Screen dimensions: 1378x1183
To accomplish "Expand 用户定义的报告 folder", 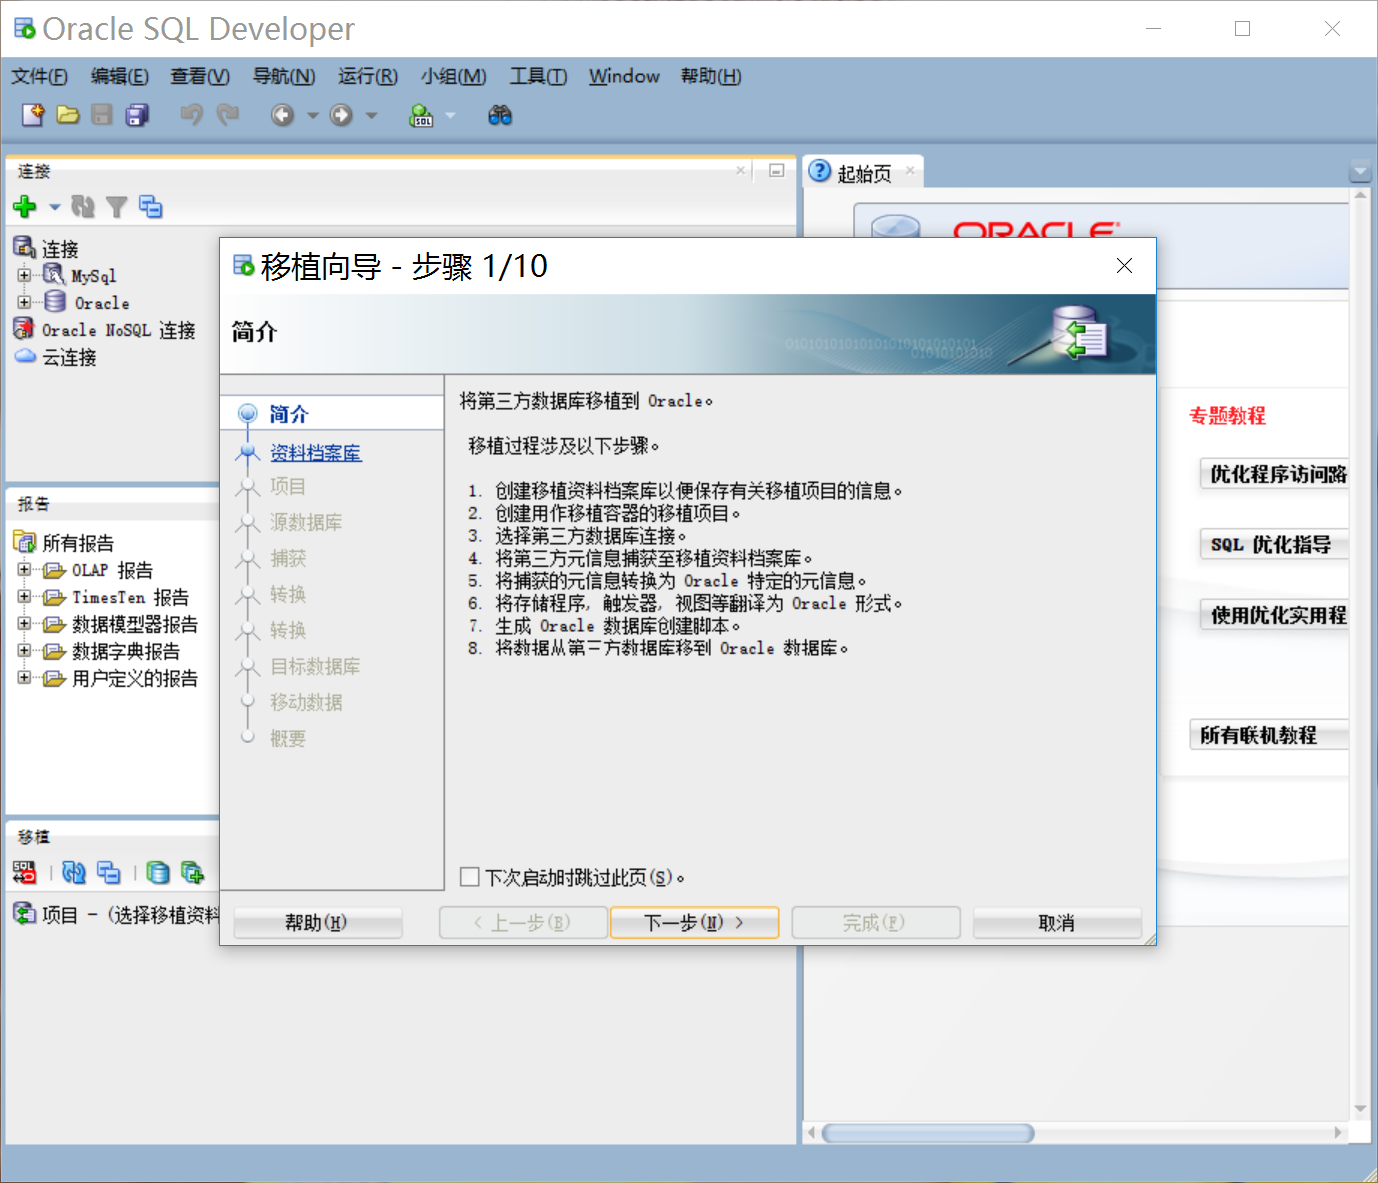I will click(x=24, y=677).
